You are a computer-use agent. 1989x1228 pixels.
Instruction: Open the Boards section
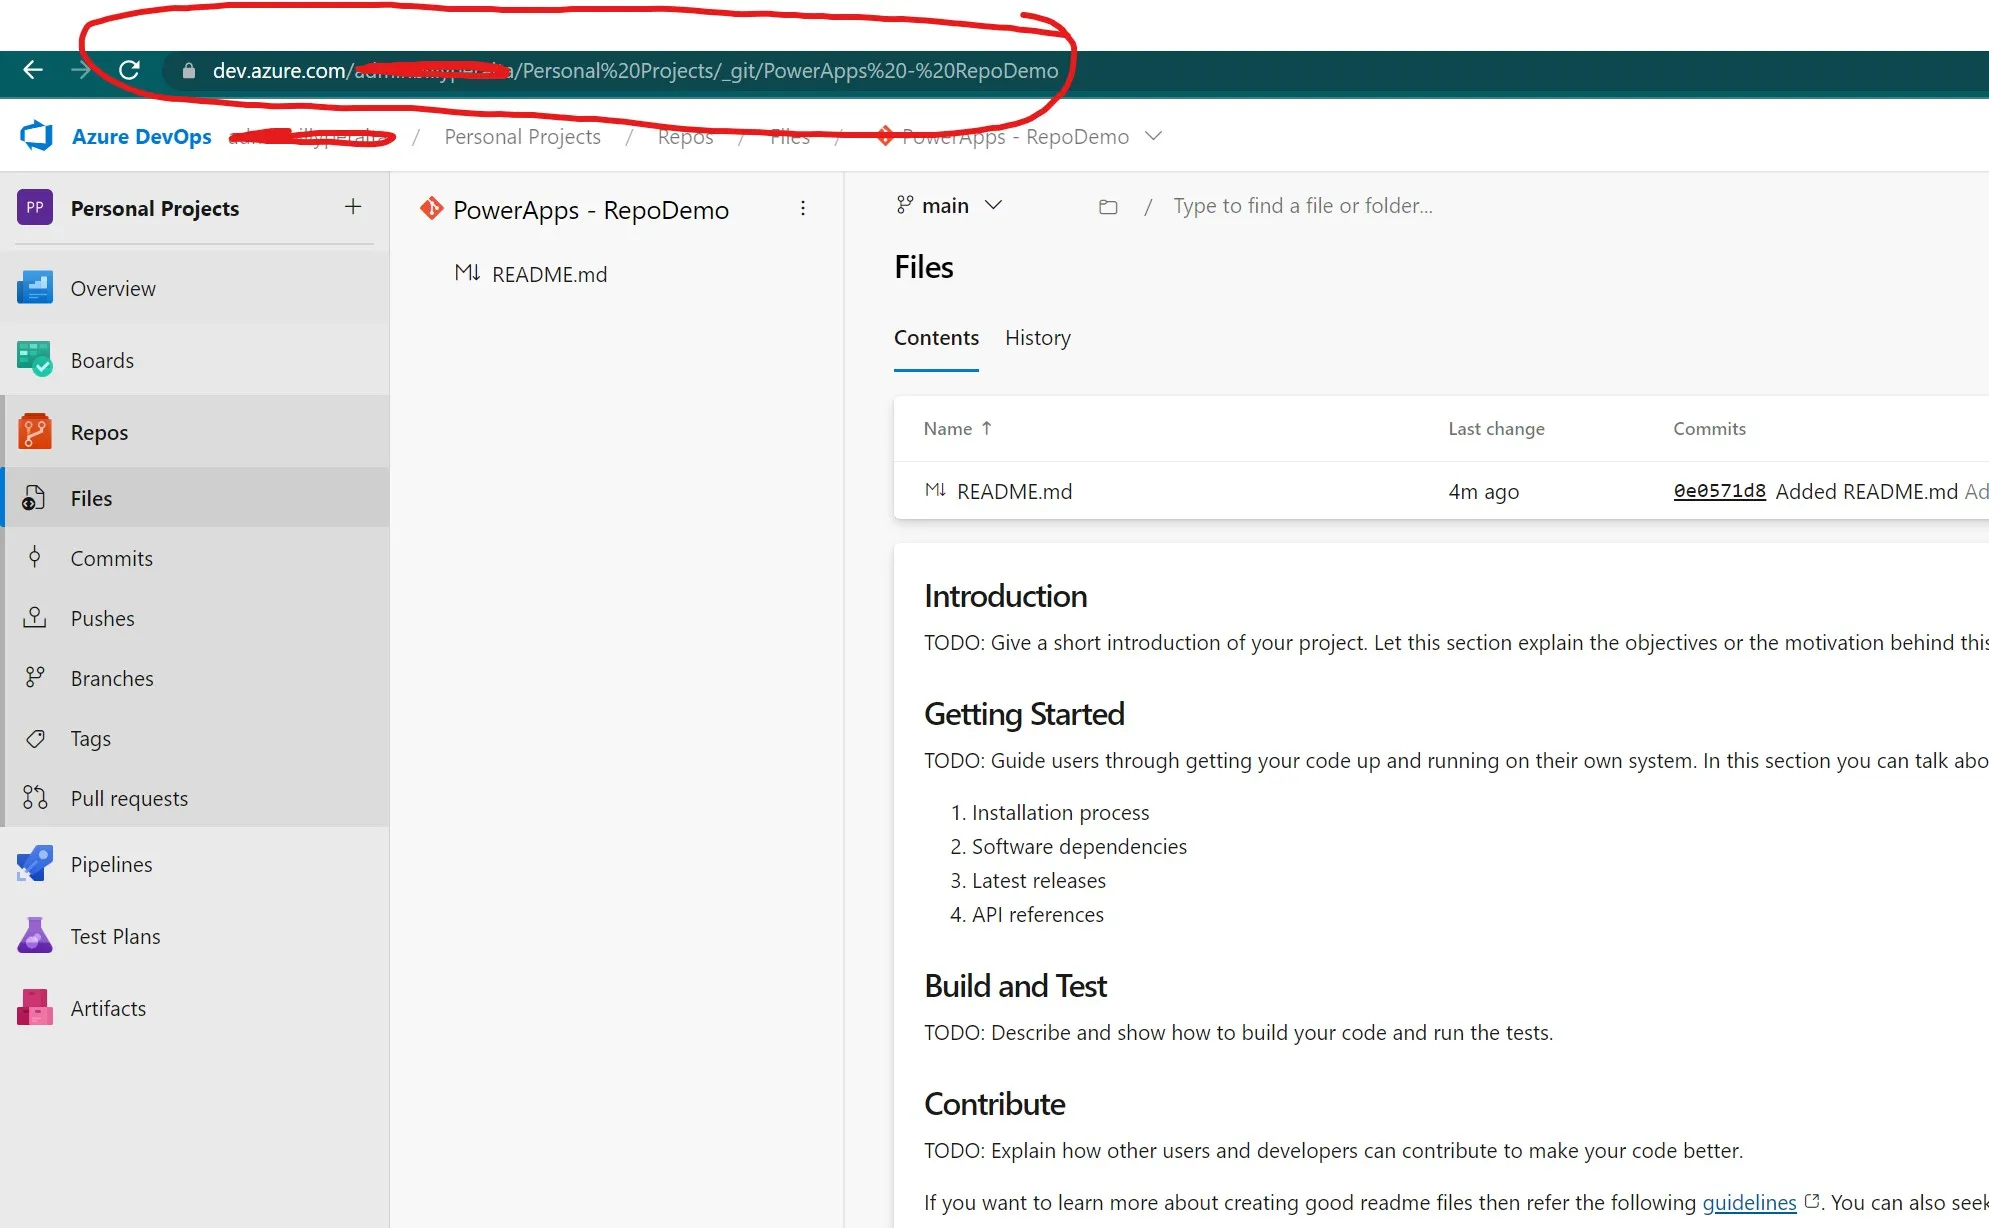[x=101, y=360]
